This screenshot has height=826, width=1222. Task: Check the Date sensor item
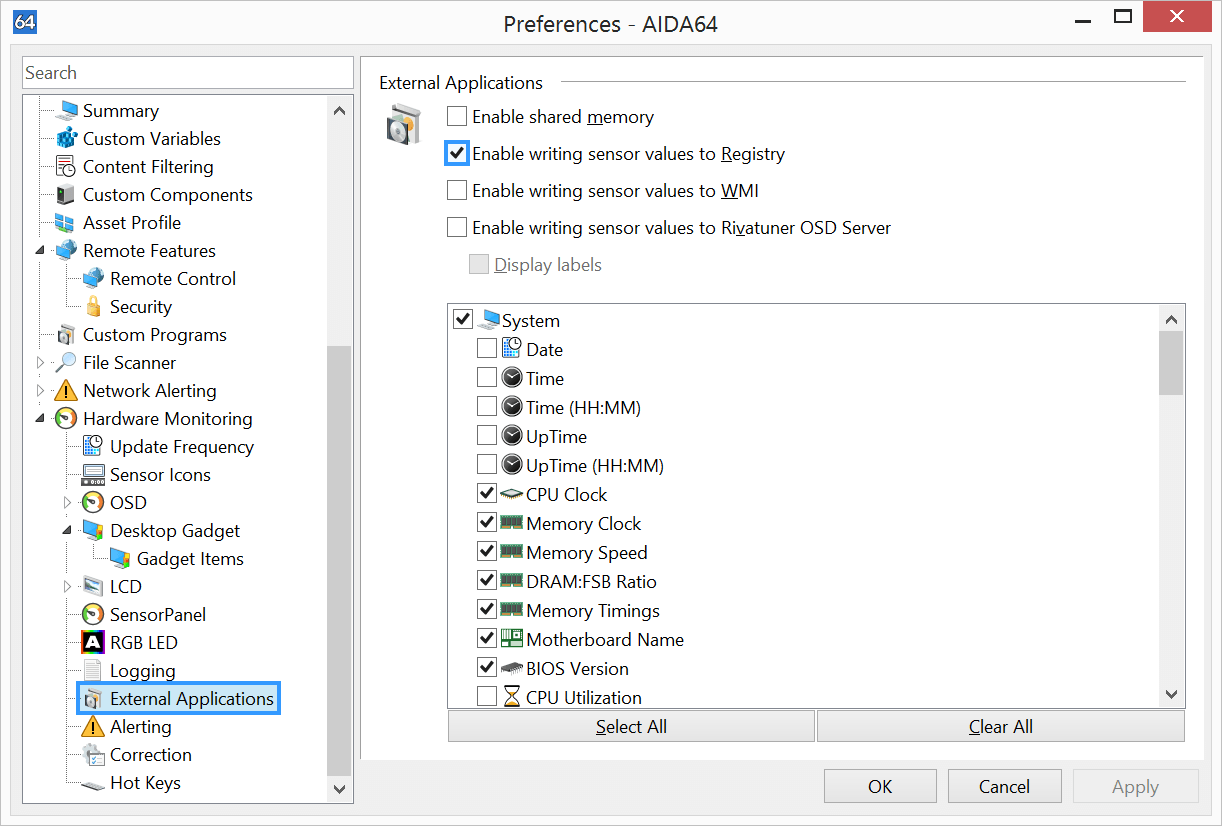(487, 349)
